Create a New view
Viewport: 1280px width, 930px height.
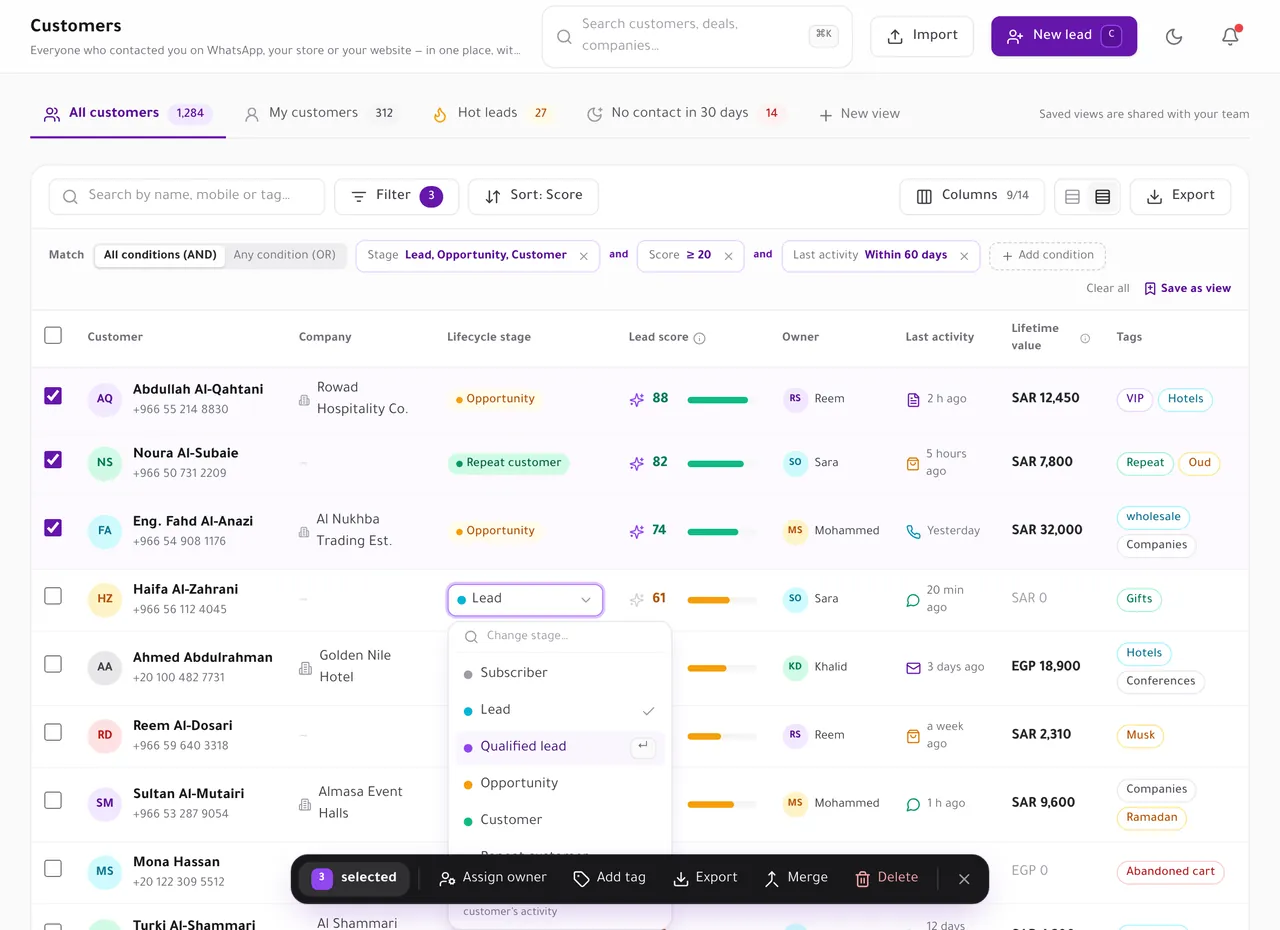859,114
